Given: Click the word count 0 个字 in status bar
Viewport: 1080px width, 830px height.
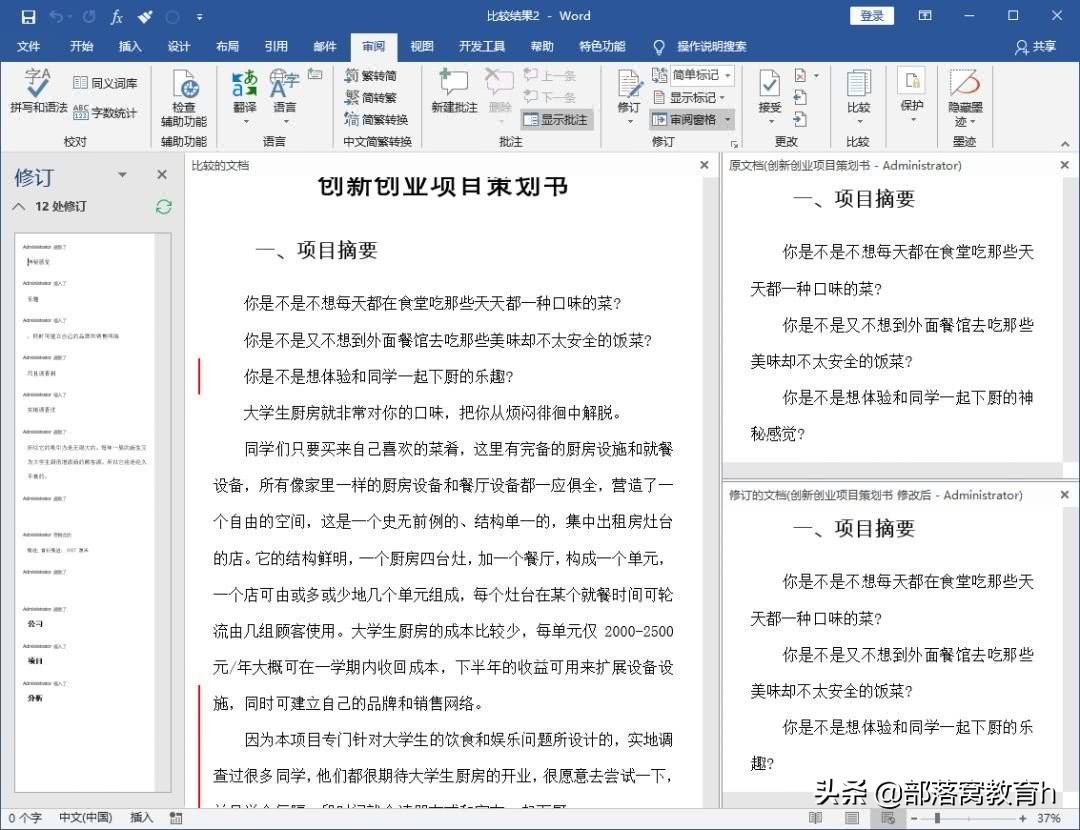Looking at the screenshot, I should [25, 818].
